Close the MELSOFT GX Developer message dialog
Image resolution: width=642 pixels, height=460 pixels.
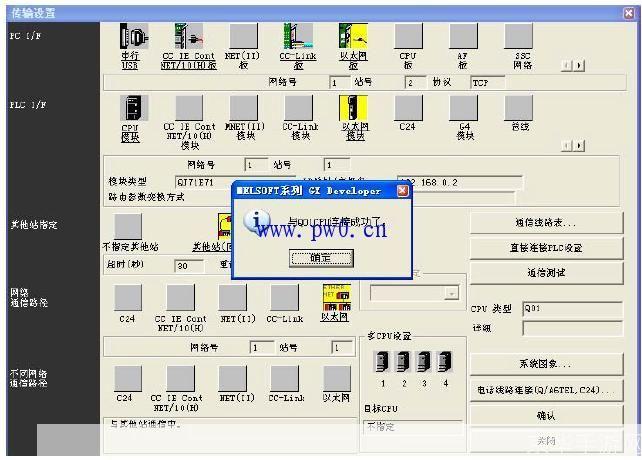coord(402,190)
